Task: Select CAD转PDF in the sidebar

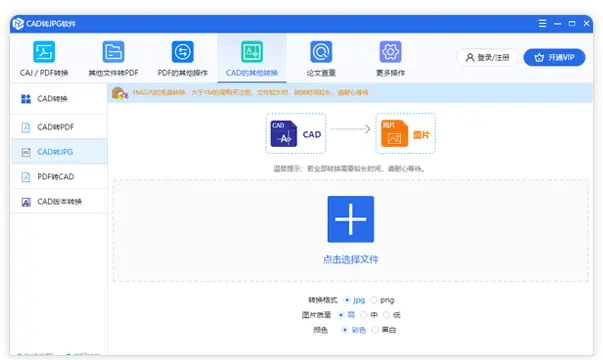Action: [59, 127]
